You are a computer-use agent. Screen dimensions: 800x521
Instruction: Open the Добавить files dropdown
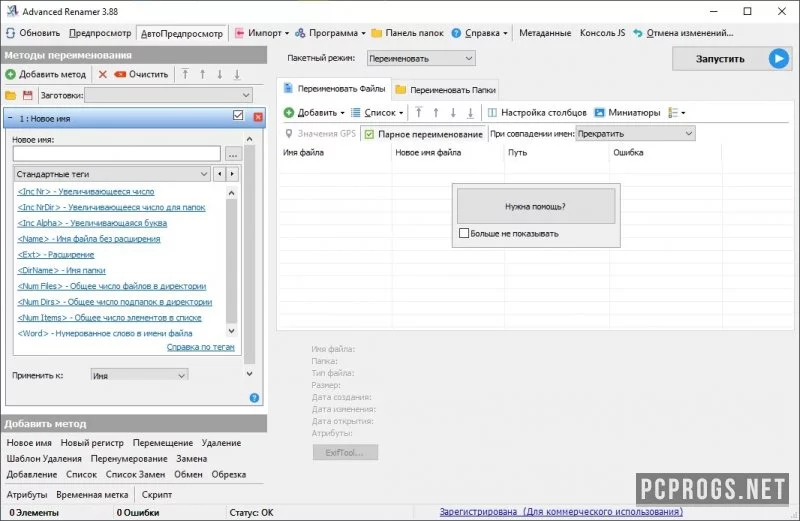314,113
